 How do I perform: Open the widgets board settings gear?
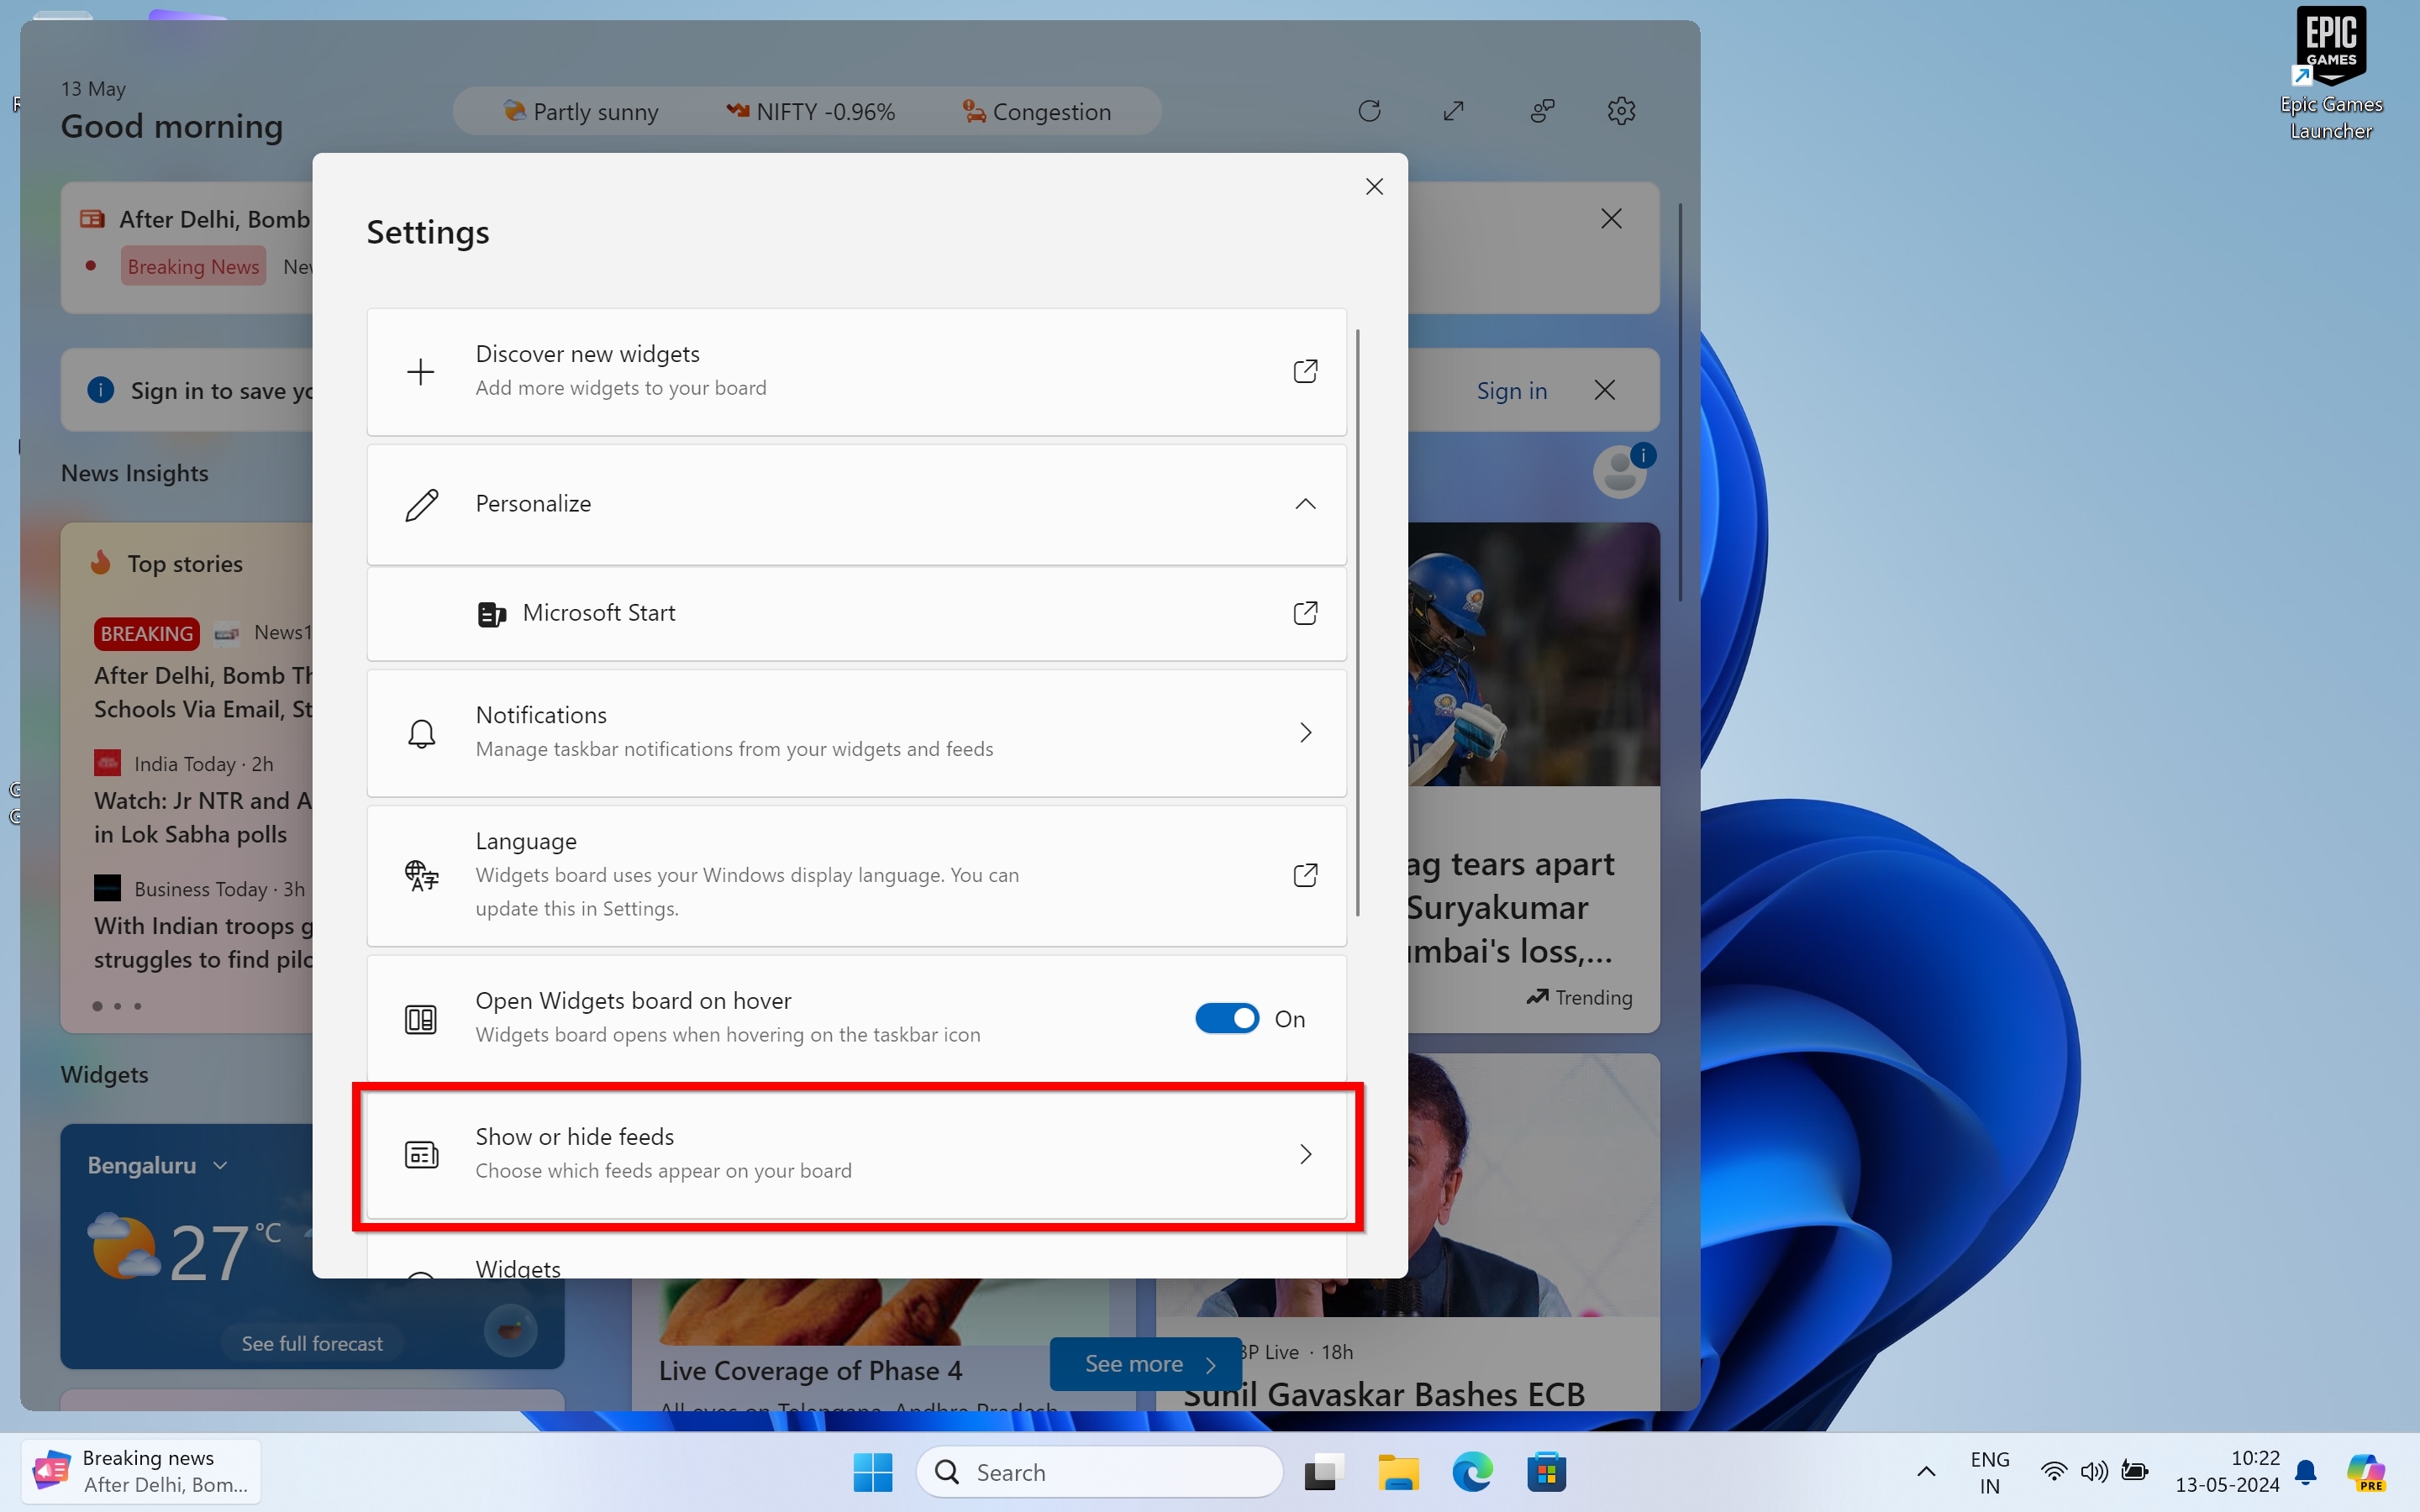tap(1621, 111)
